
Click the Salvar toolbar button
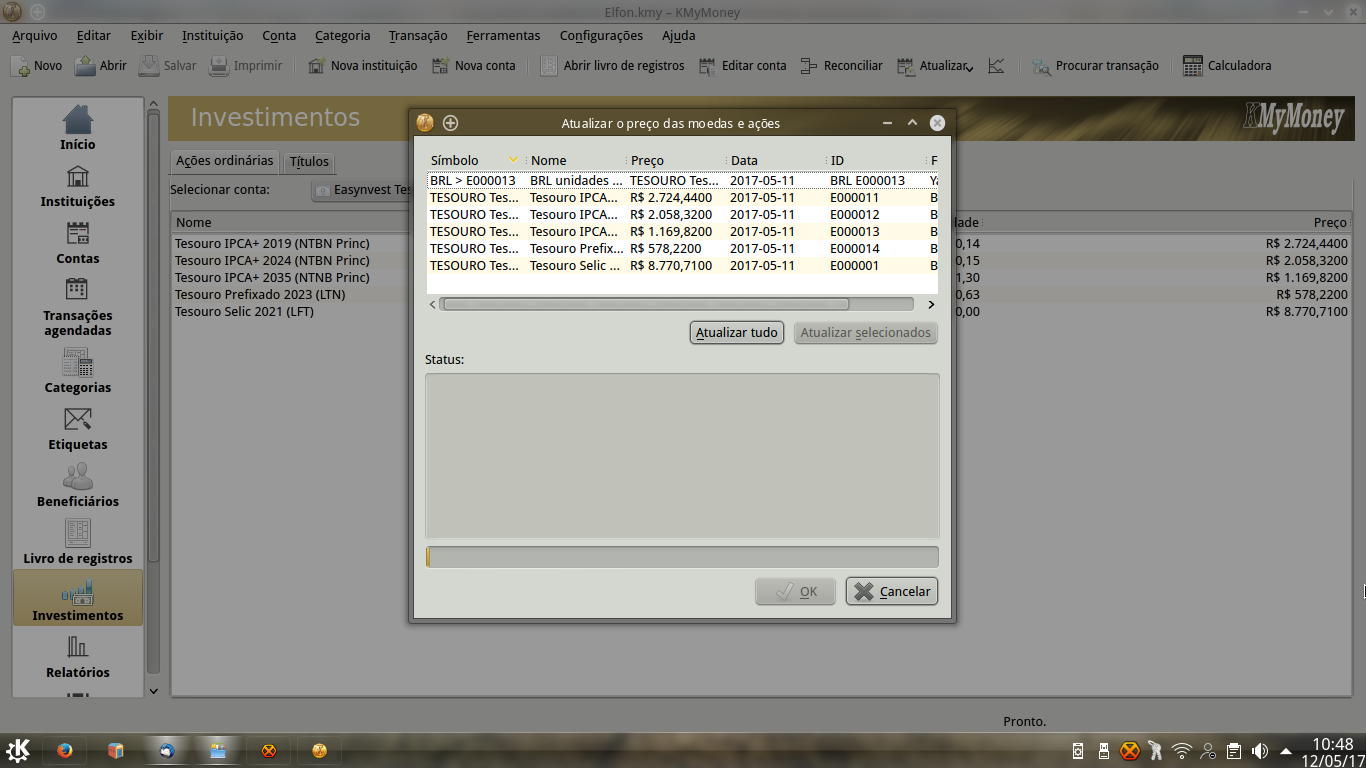click(167, 66)
